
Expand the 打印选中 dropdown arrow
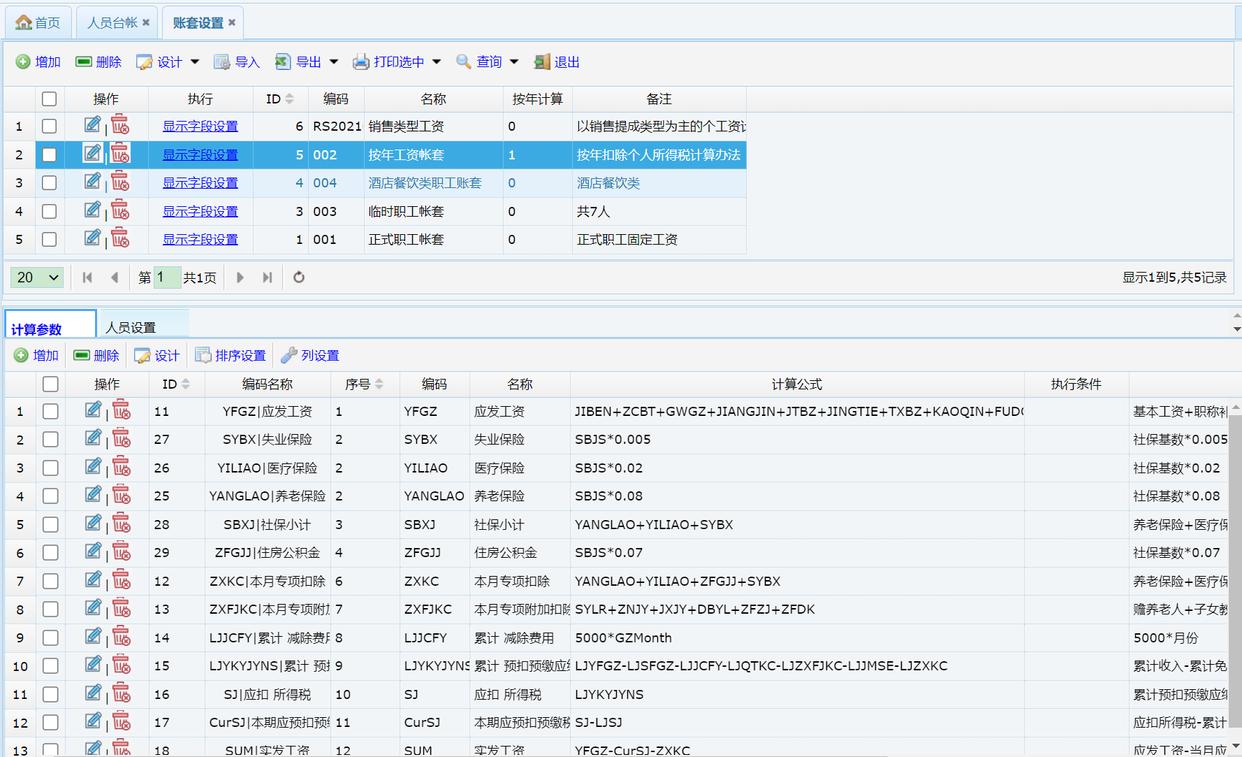[x=436, y=62]
